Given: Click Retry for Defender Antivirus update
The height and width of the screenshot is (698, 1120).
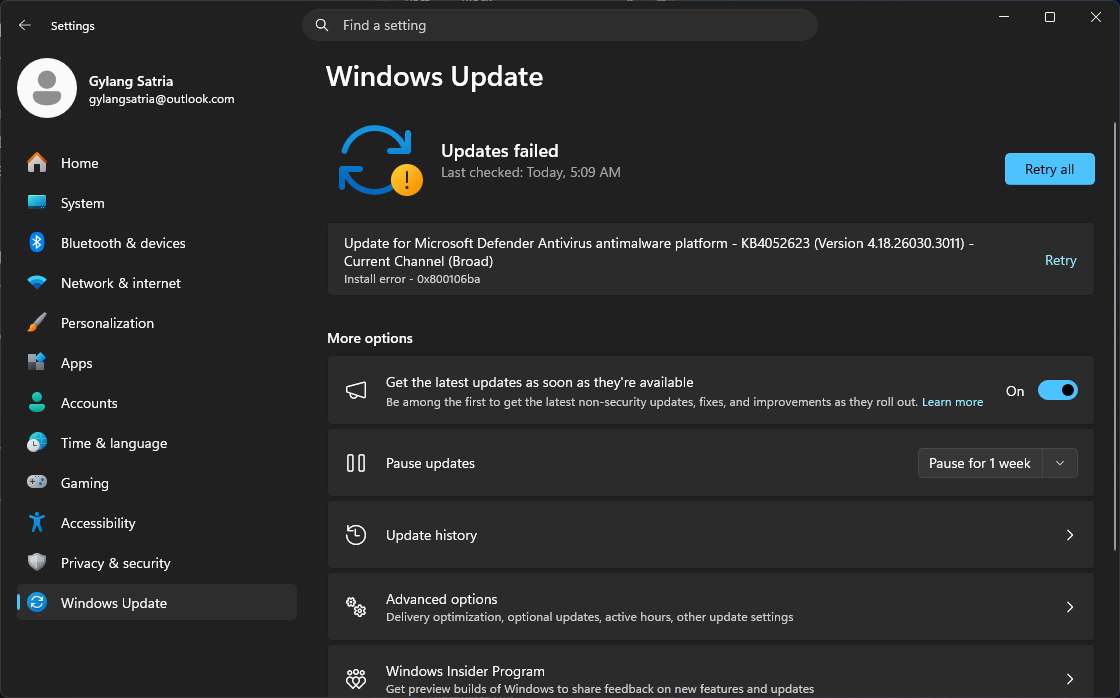Looking at the screenshot, I should (1060, 260).
